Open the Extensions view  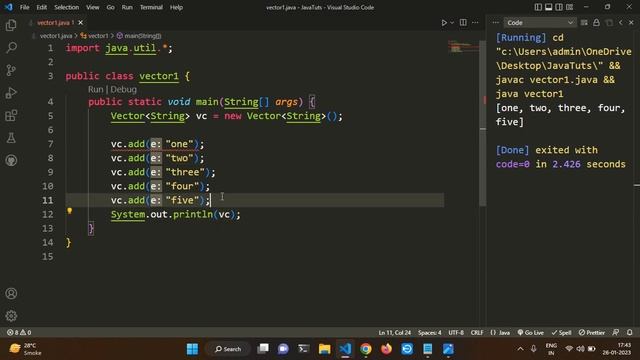click(11, 116)
